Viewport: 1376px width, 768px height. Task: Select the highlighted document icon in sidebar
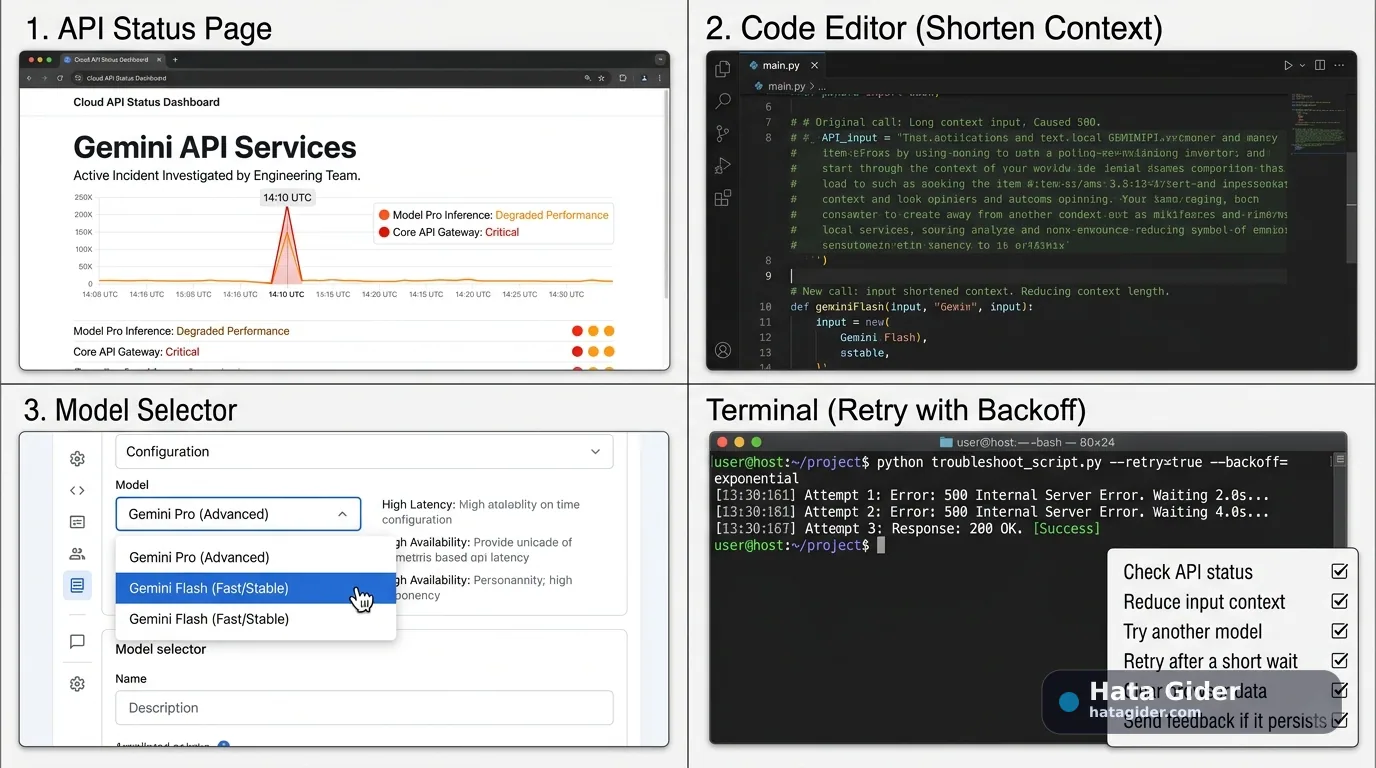coord(77,585)
